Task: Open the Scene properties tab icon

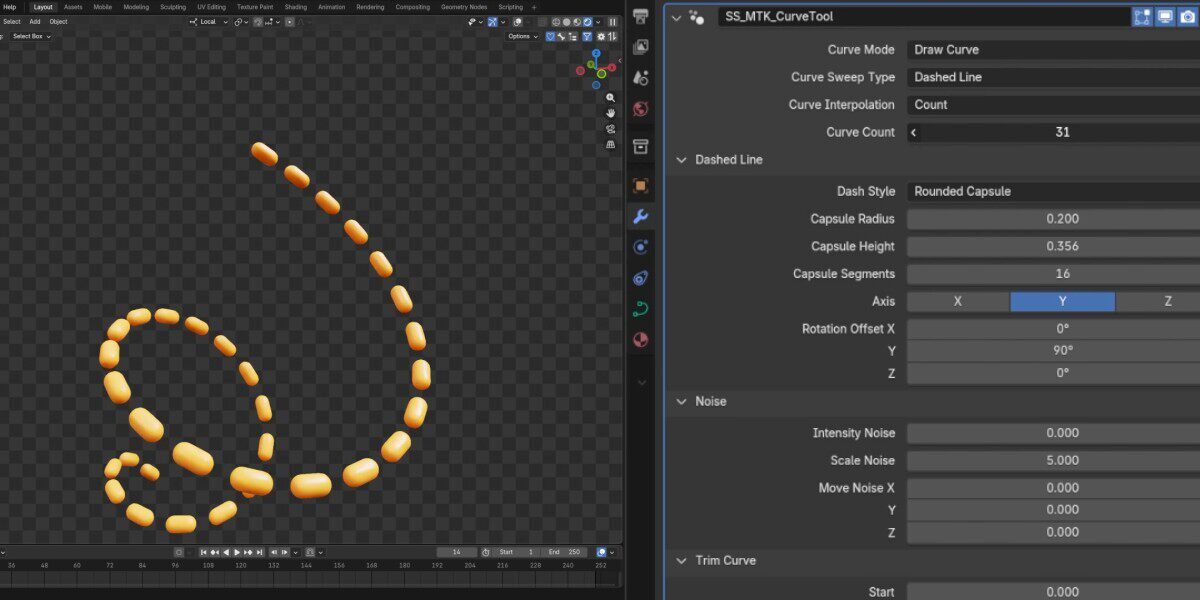Action: [x=641, y=78]
